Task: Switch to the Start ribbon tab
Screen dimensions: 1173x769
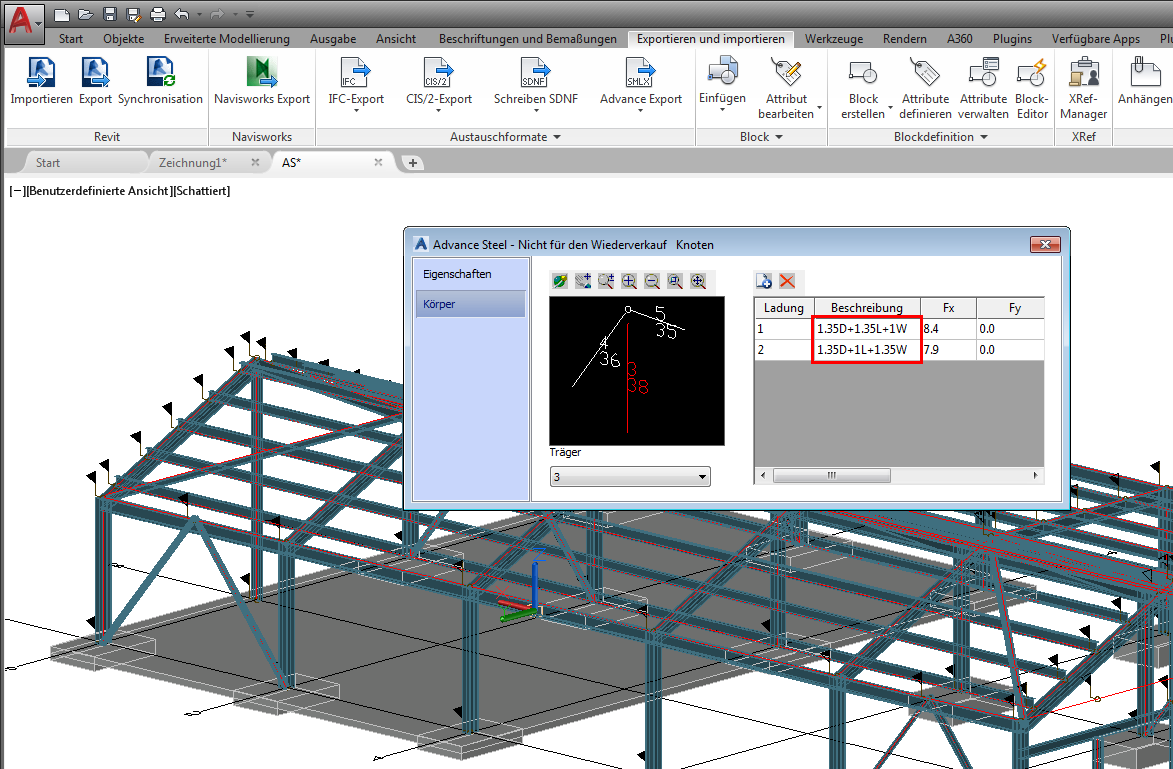Action: click(x=71, y=39)
